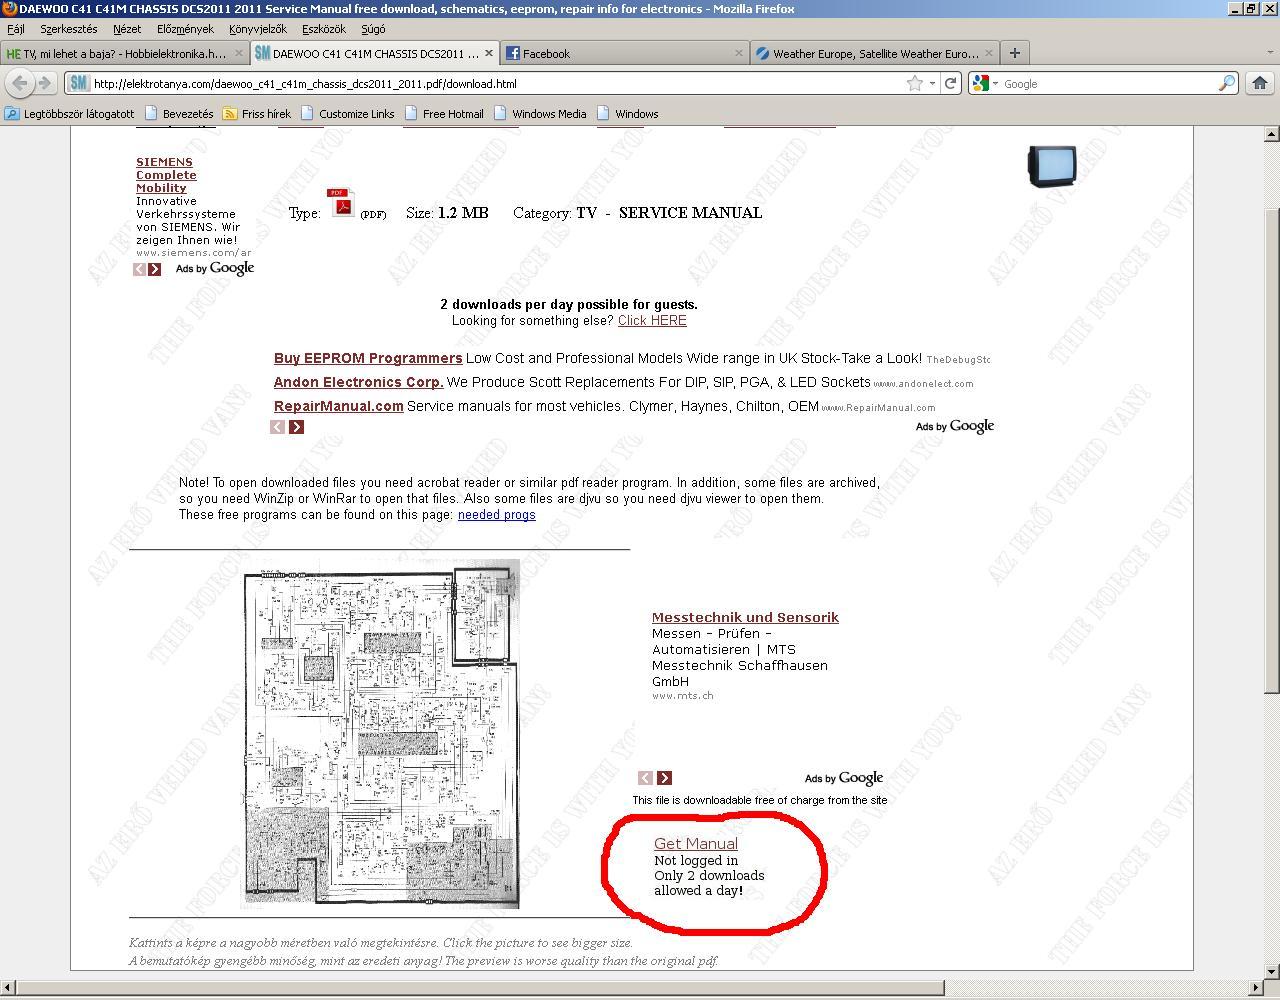Image resolution: width=1280 pixels, height=1000 pixels.
Task: Click the 'Click HERE' link
Action: click(x=652, y=320)
